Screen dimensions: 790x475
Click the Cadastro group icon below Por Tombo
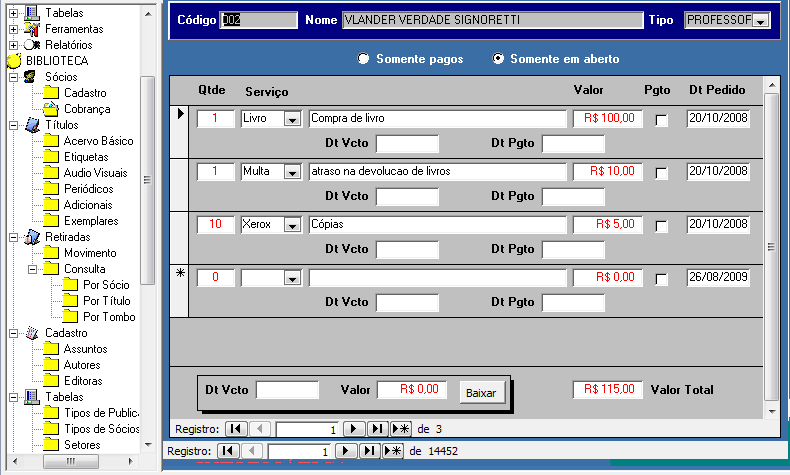tap(32, 333)
